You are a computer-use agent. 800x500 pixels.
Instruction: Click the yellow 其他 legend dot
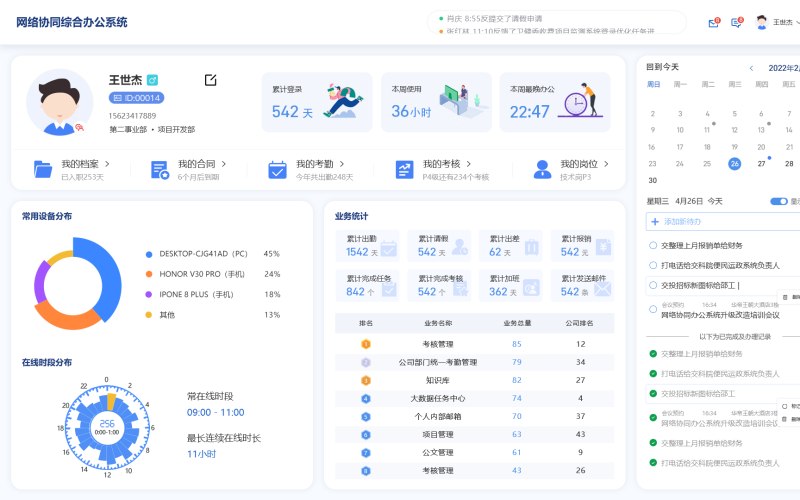click(x=149, y=315)
